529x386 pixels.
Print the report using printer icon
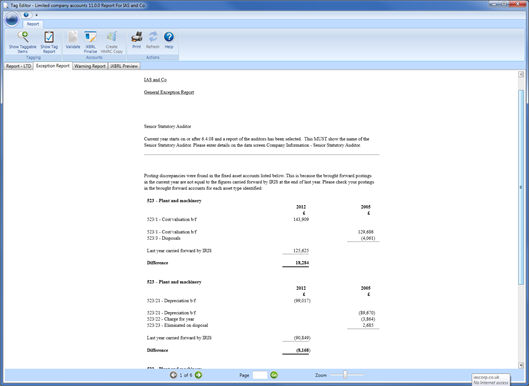click(137, 36)
